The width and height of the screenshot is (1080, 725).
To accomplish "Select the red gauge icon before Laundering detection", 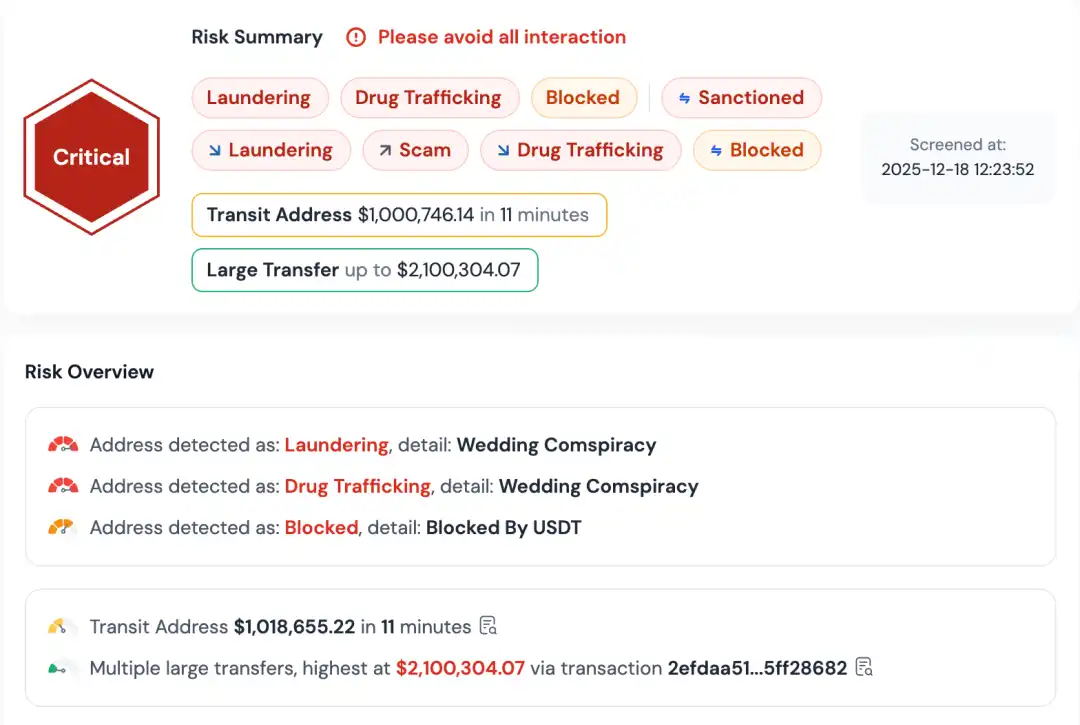I will pos(61,444).
